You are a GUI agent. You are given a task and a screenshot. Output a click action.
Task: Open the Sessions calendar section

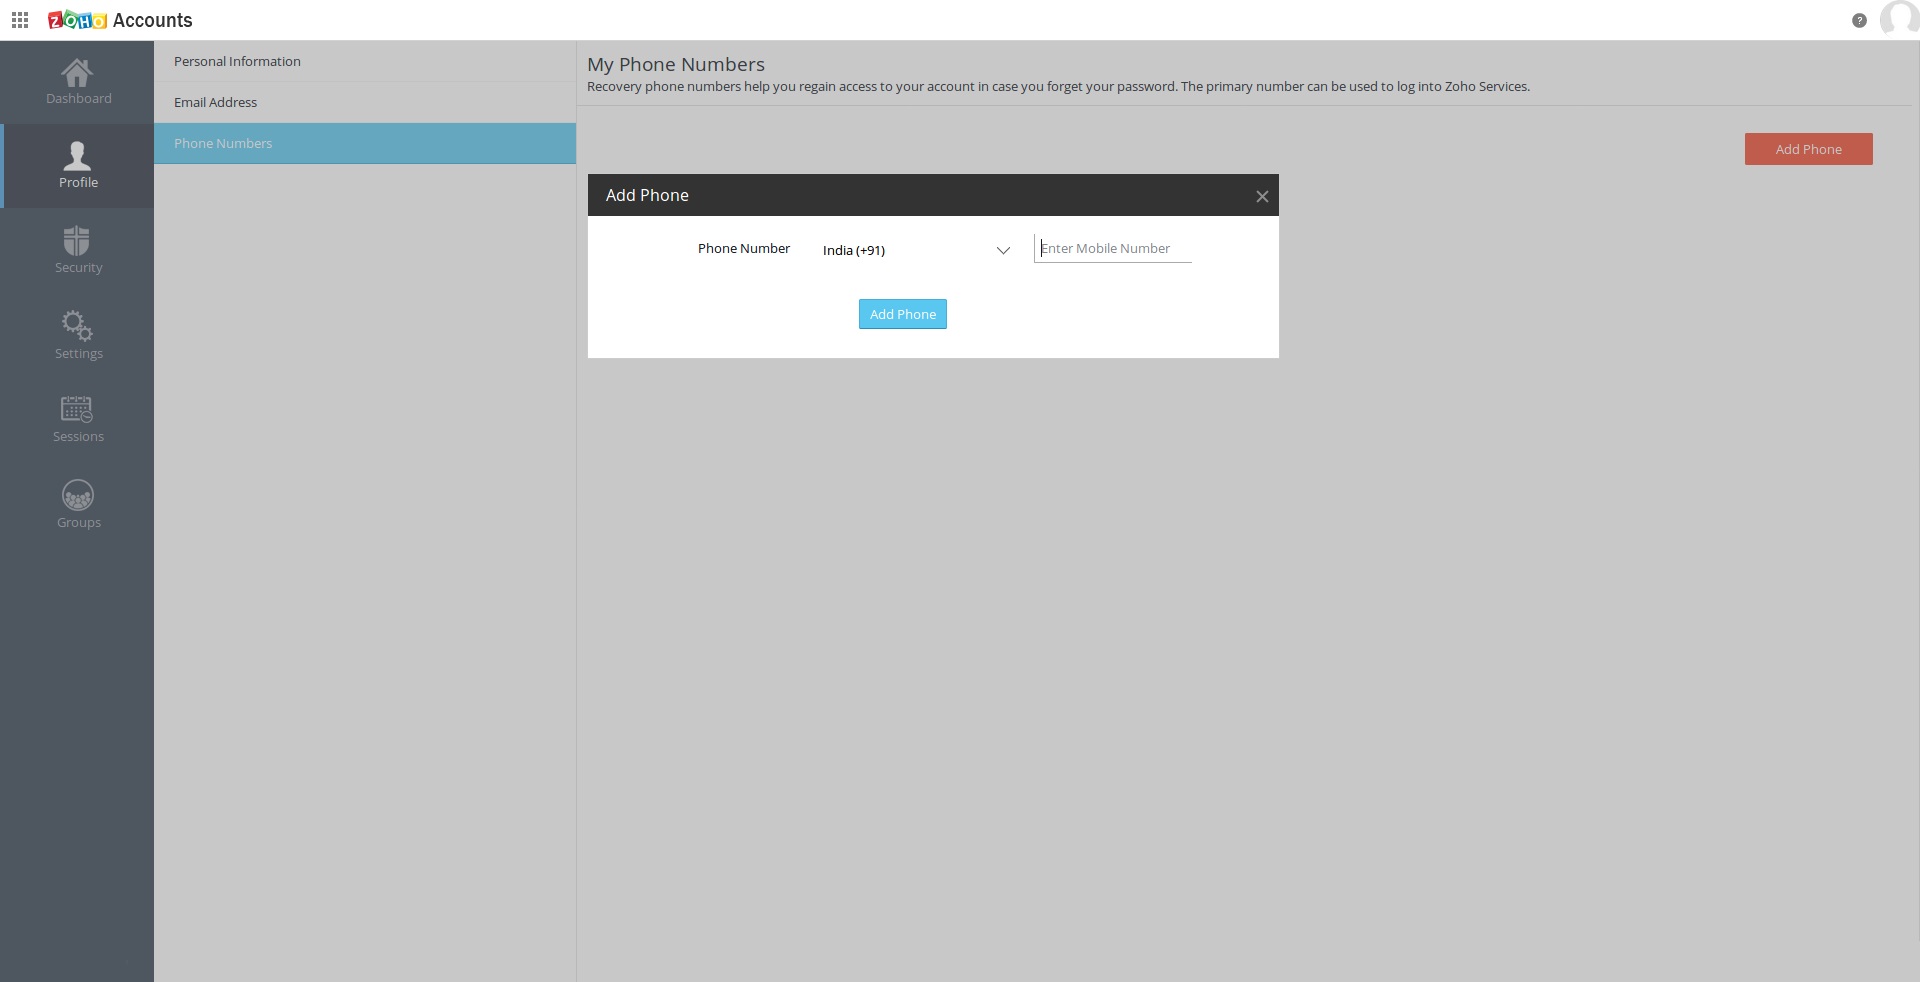[78, 419]
